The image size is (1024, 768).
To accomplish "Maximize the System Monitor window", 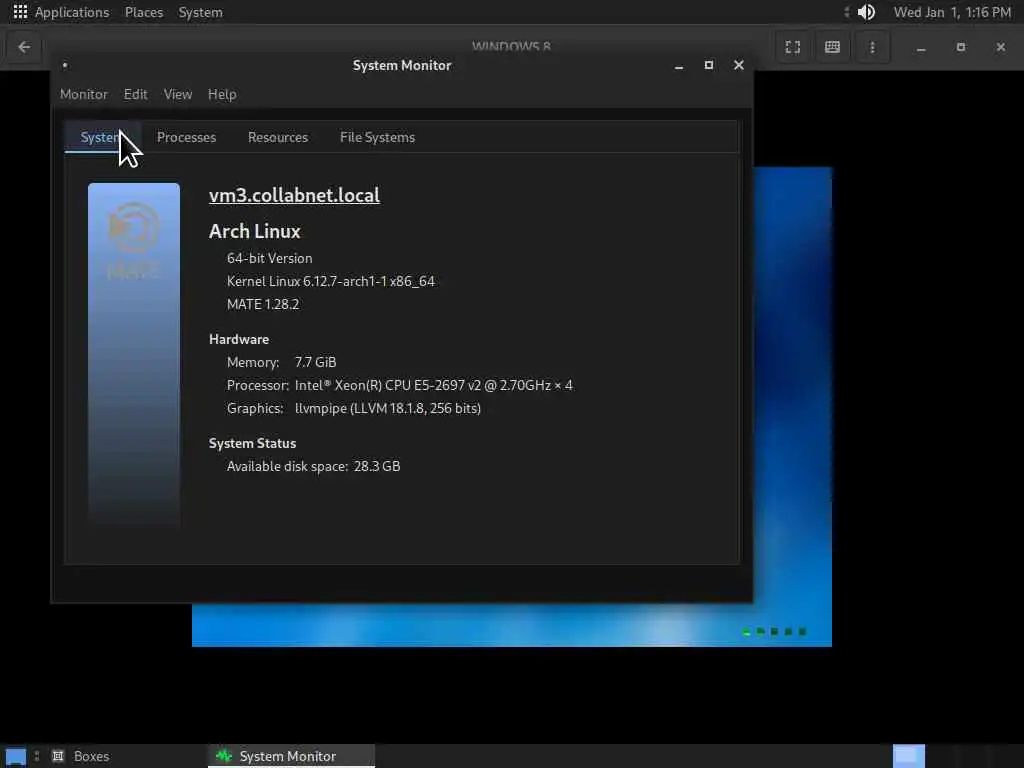I will (709, 65).
